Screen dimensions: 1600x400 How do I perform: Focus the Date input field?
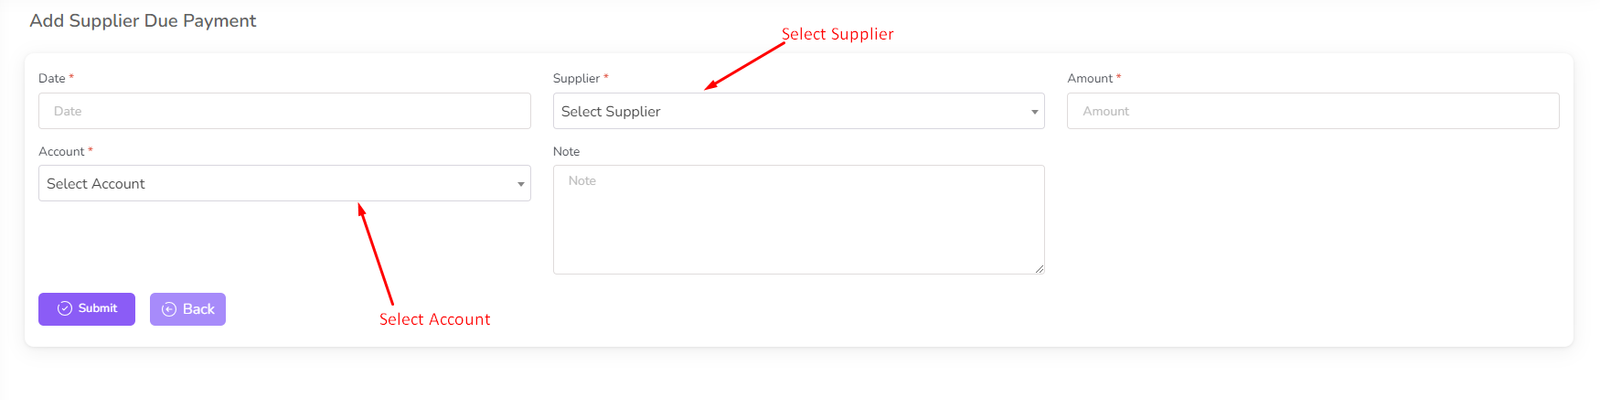[284, 111]
